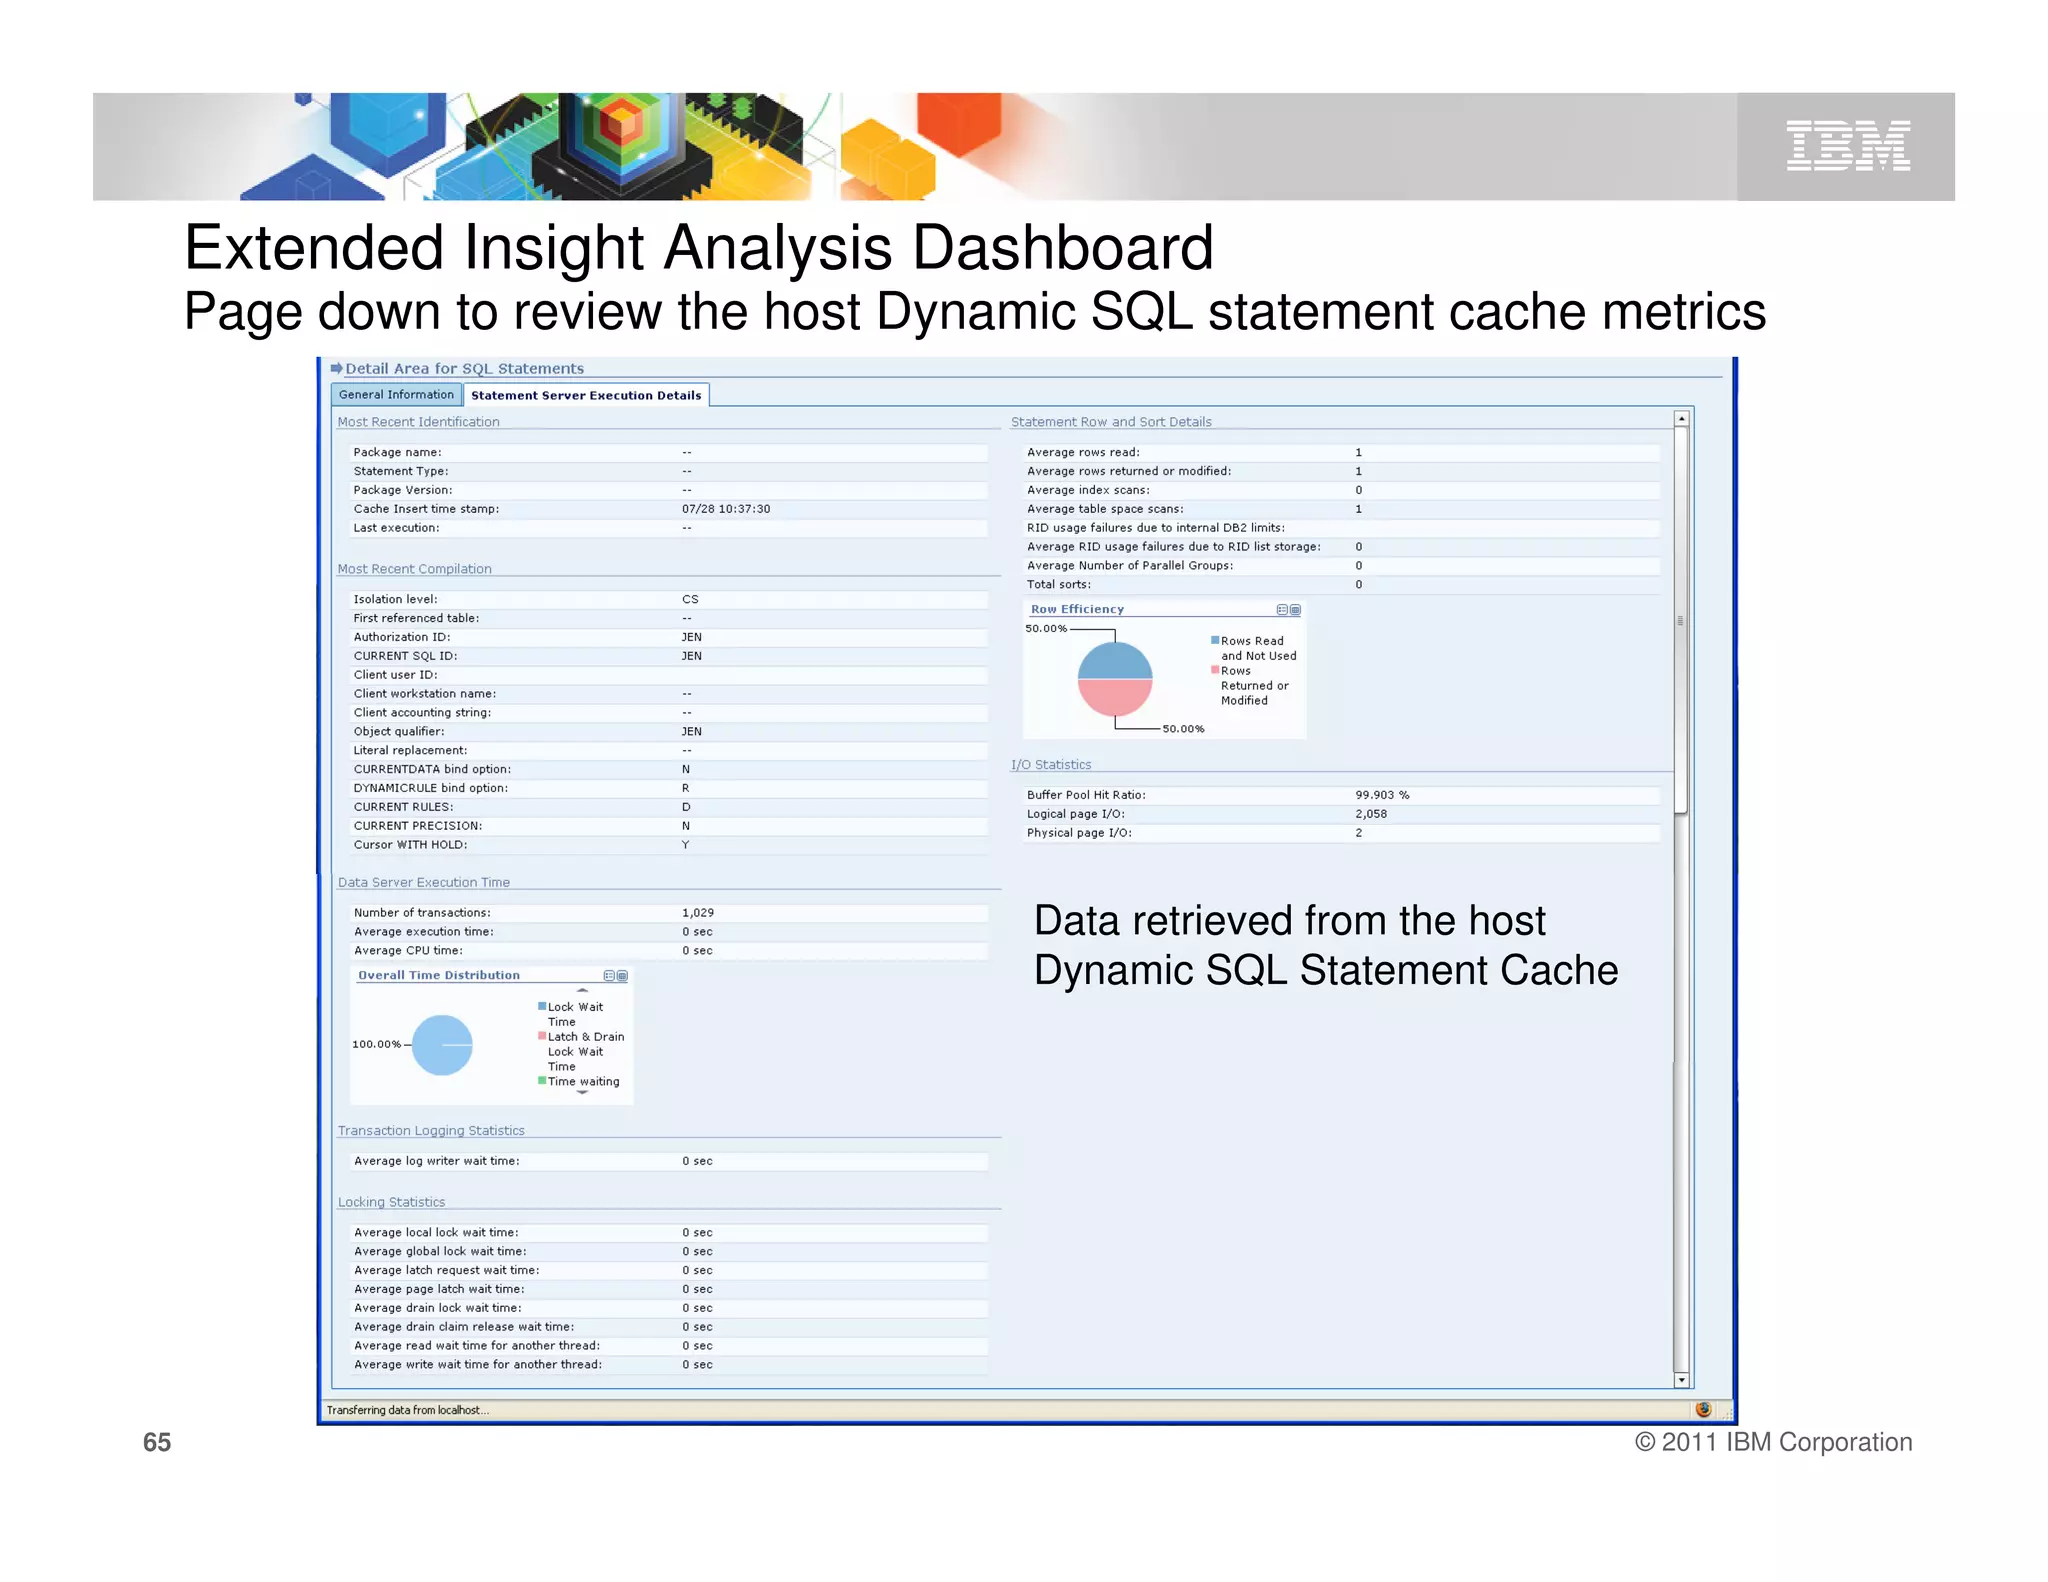Click the Average CPU time row
The image size is (2048, 1582).
point(668,951)
